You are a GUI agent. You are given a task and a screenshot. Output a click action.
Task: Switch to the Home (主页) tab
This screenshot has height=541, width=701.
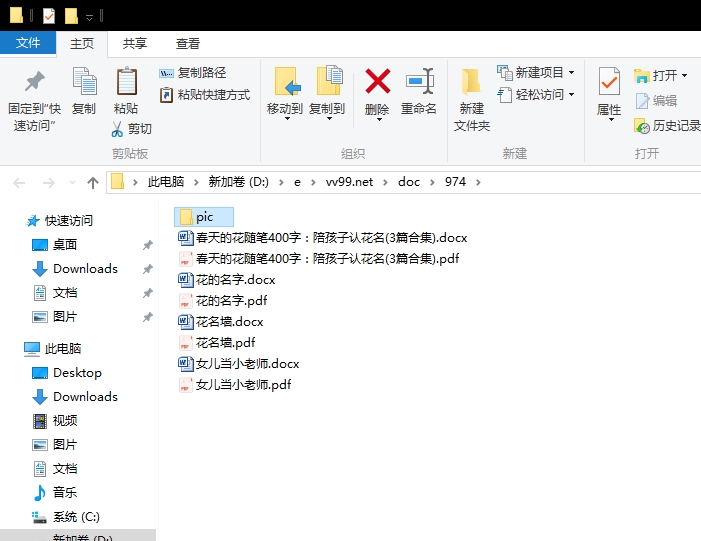82,44
